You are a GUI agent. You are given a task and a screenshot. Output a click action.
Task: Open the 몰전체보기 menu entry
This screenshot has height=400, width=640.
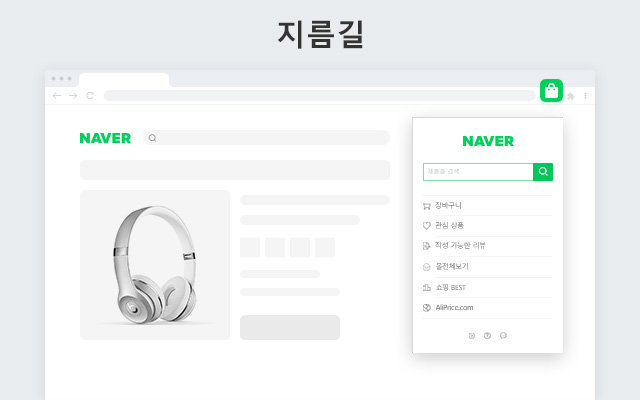487,267
